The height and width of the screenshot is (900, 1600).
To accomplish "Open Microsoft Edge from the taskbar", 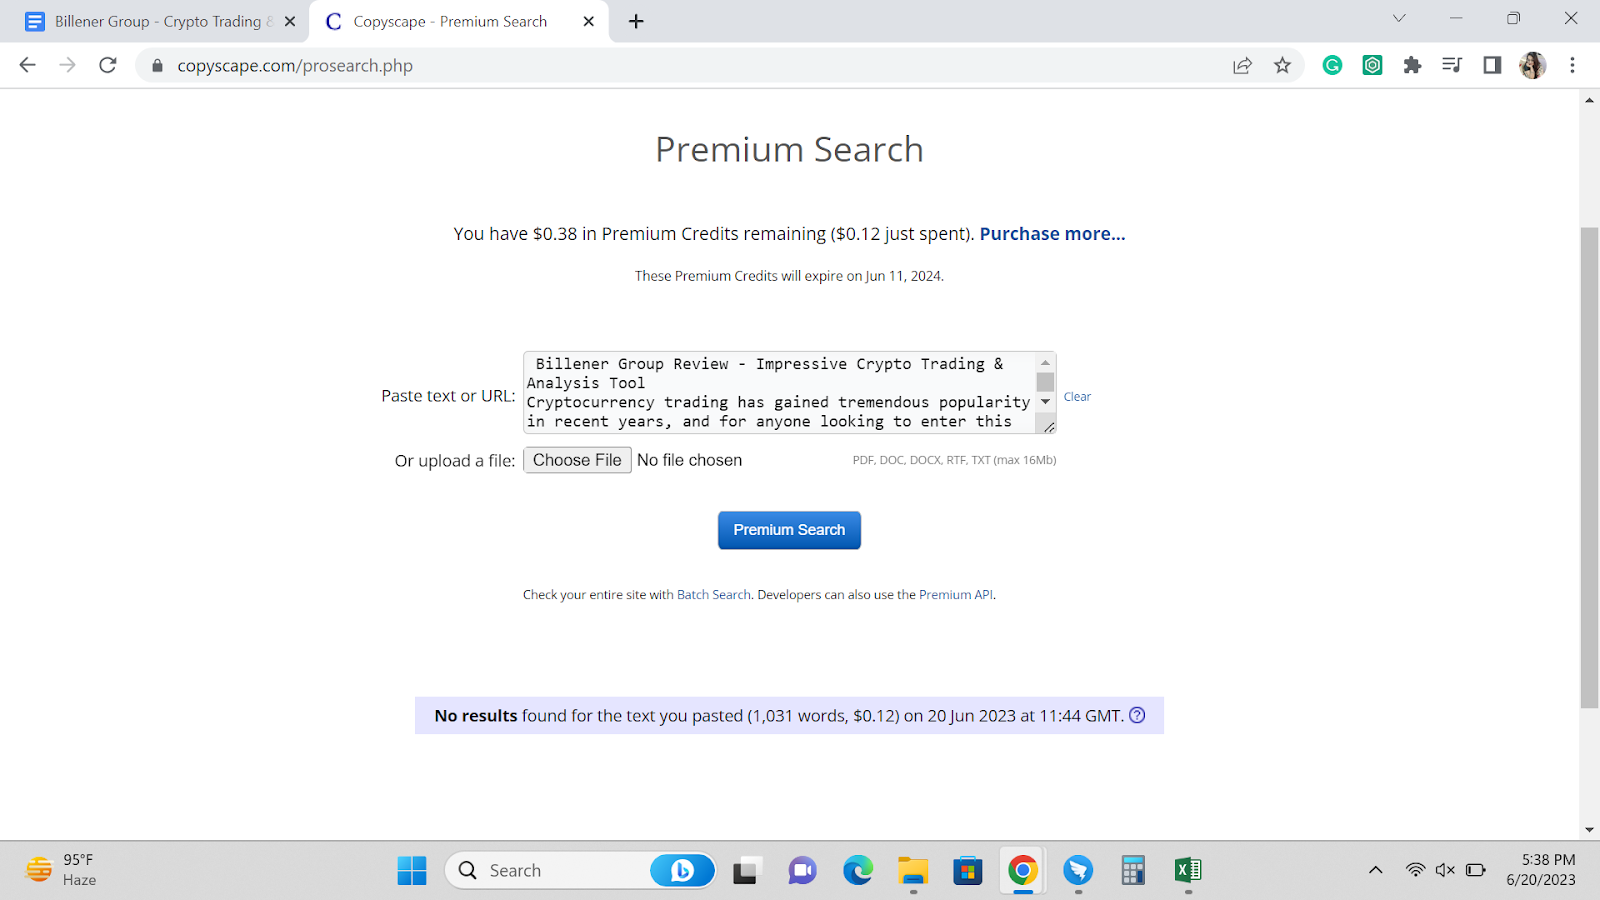I will [857, 871].
